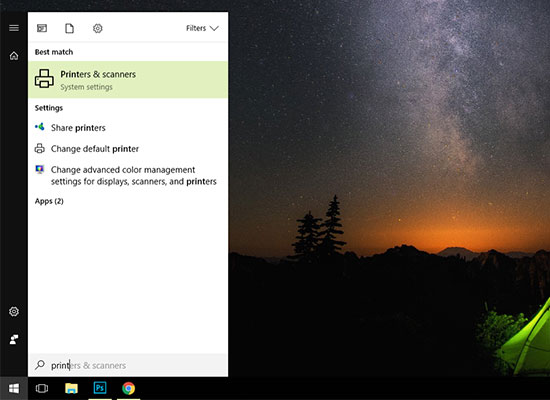This screenshot has height=400, width=550.
Task: Open the hamburger menu in search sidebar
Action: 14,28
